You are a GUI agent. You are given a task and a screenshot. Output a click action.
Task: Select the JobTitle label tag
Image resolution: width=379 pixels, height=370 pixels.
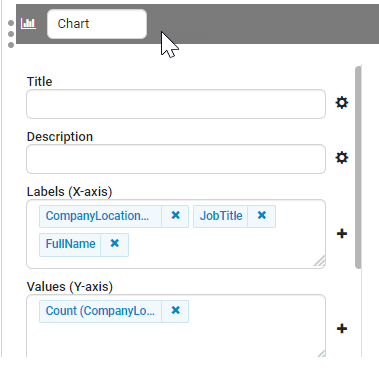tap(221, 216)
